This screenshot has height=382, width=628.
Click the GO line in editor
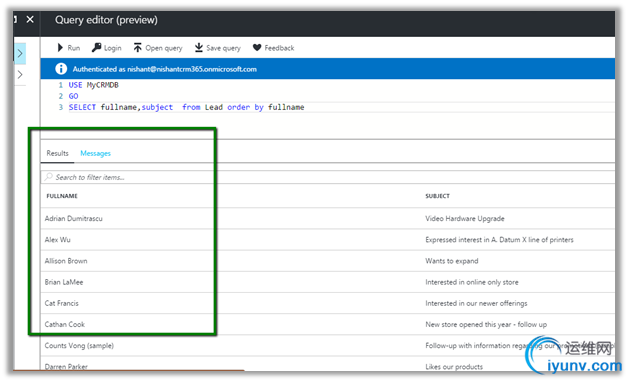(73, 96)
